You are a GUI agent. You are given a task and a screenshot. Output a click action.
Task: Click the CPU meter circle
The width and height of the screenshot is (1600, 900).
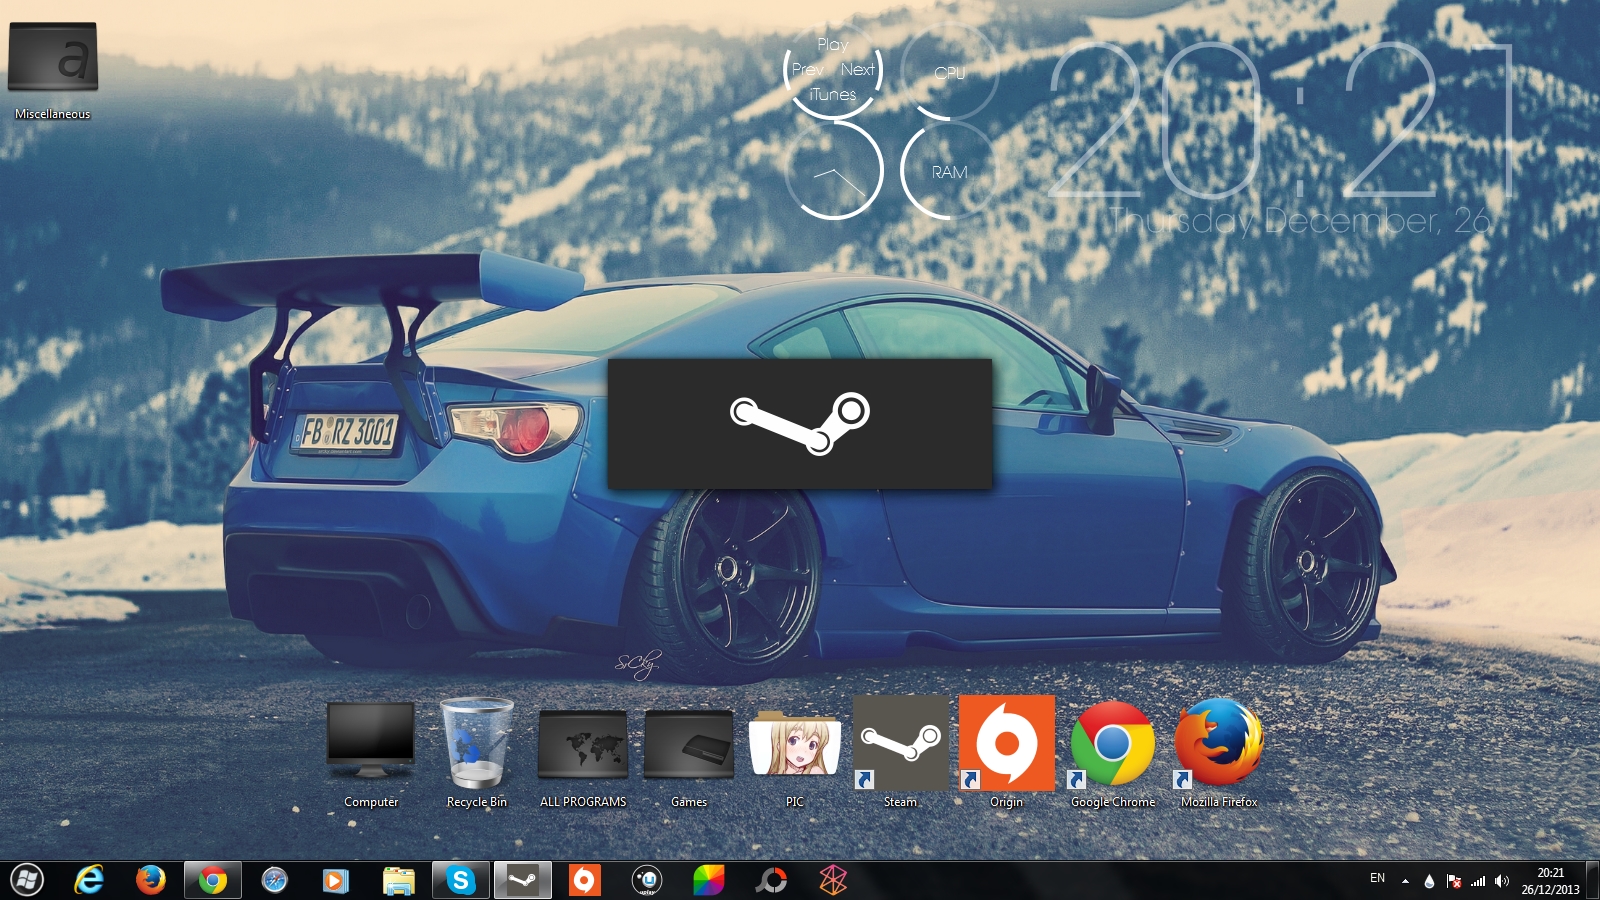[x=949, y=72]
